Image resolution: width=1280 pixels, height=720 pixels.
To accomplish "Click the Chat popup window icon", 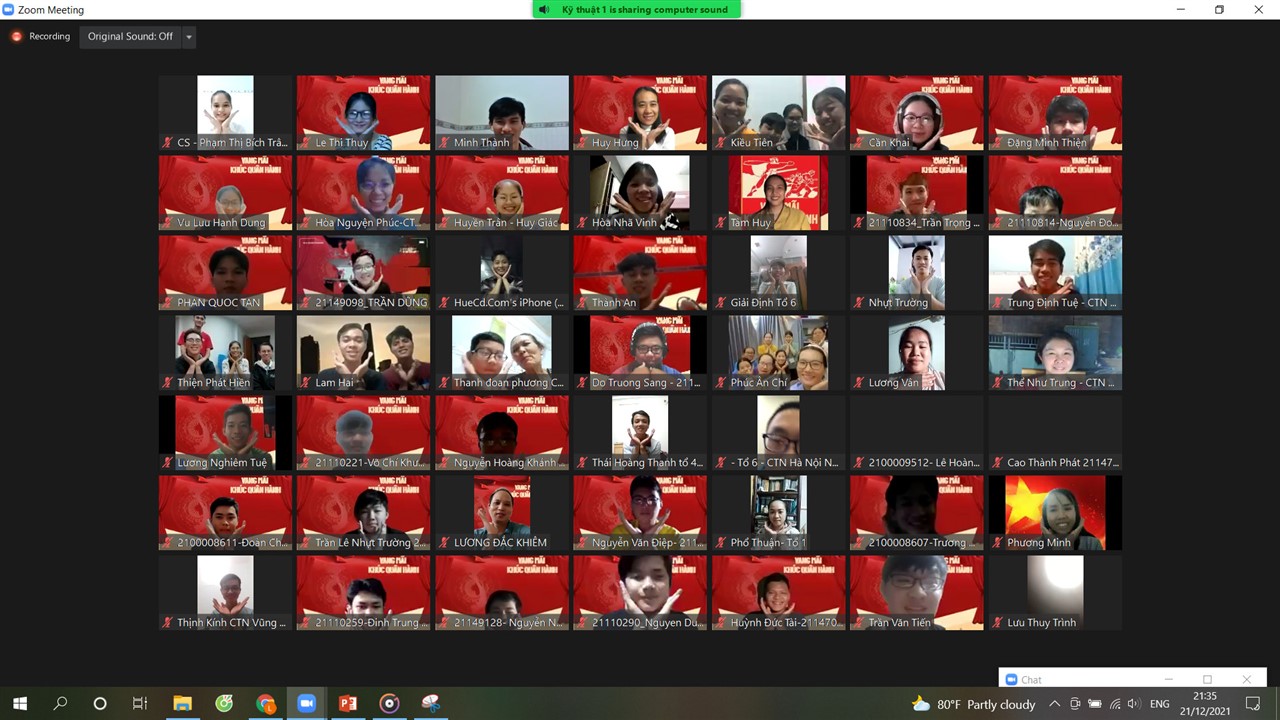I will 1011,680.
